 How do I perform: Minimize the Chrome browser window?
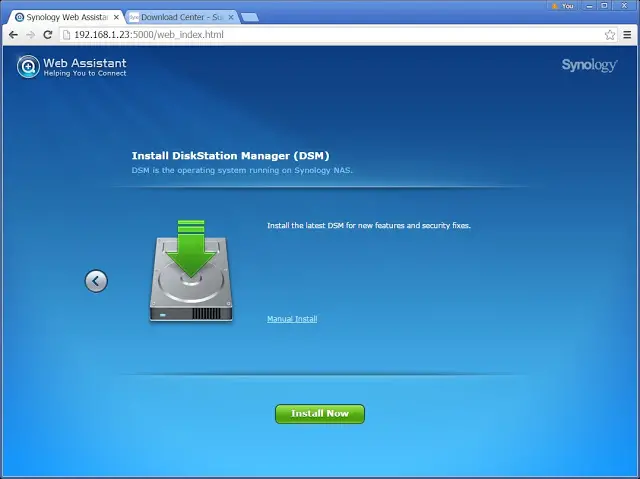point(589,6)
